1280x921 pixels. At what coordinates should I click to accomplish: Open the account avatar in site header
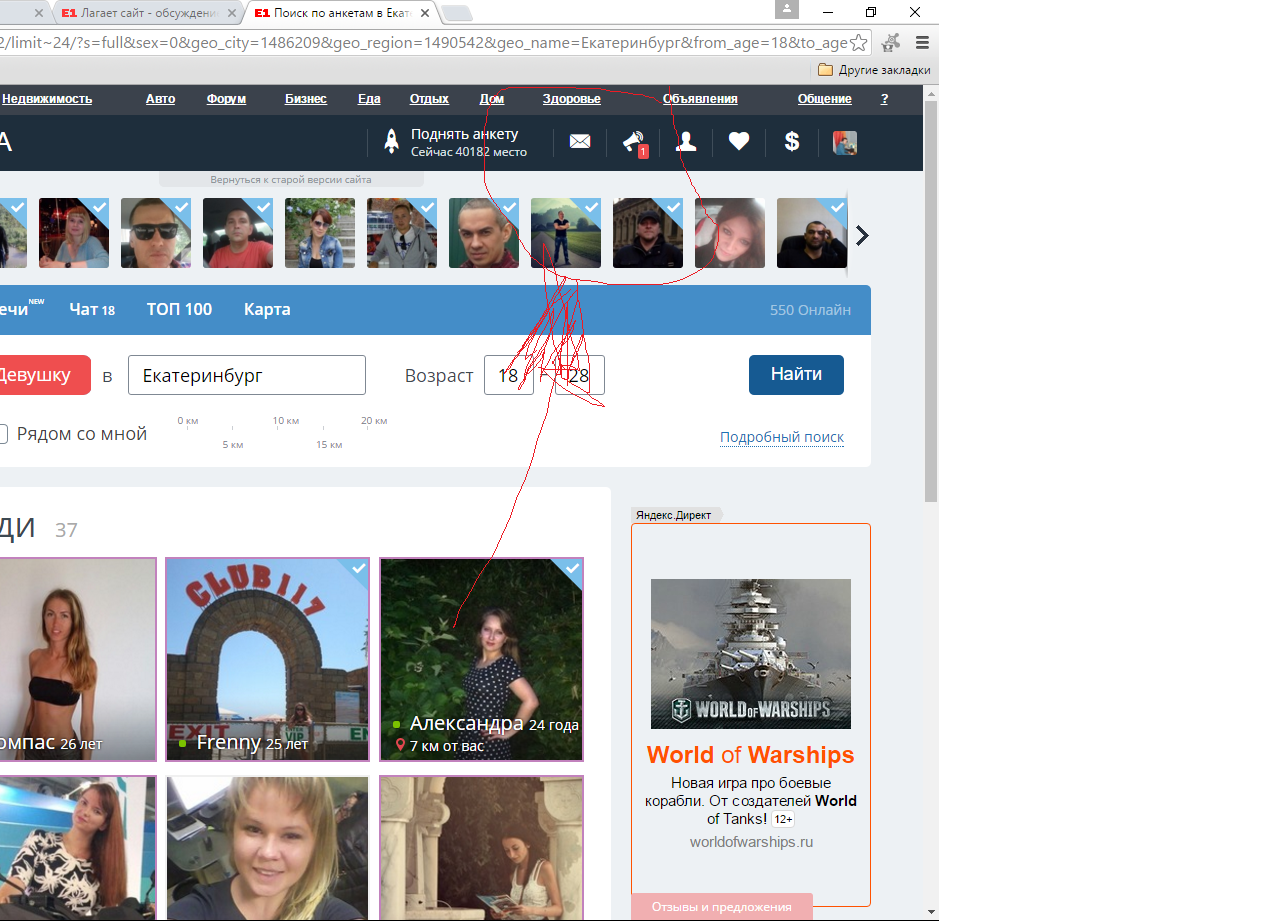845,142
